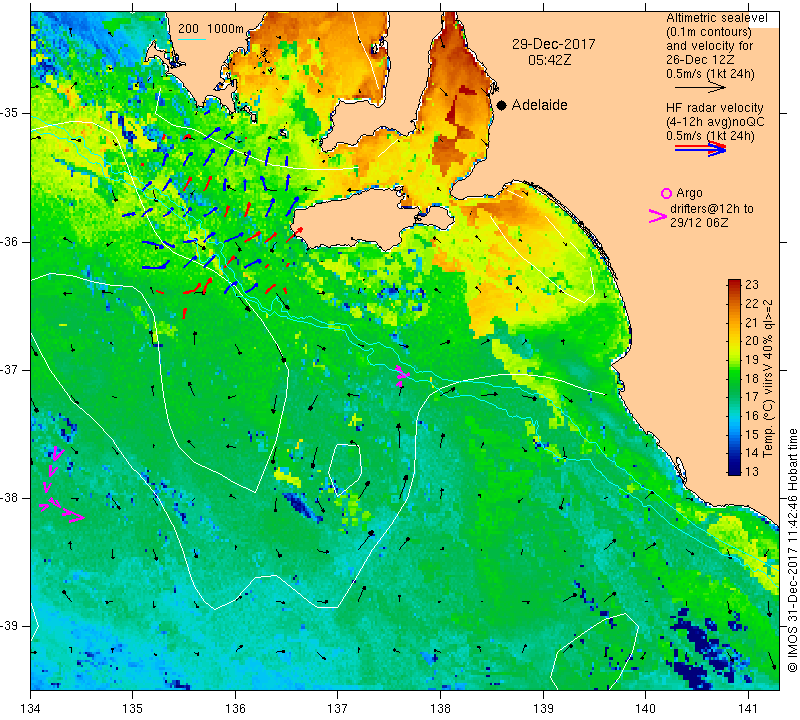
Task: Click the '29/12 06Z' drifter date text
Action: click(699, 222)
